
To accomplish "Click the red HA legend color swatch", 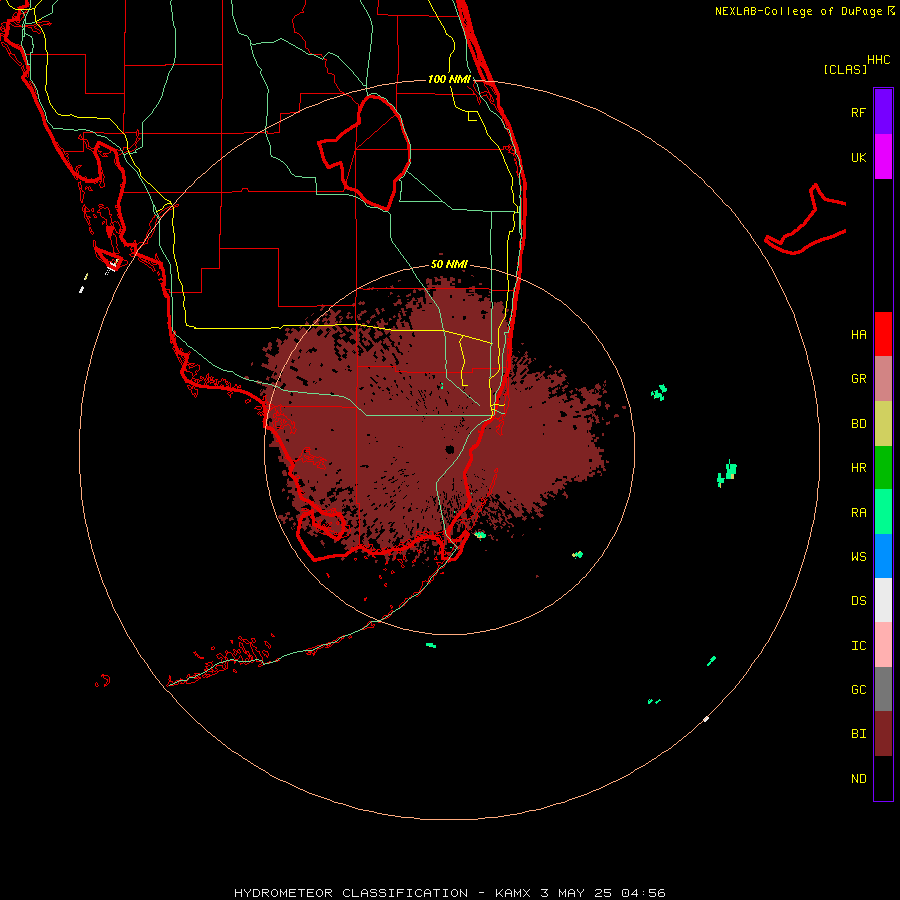I will click(x=883, y=334).
